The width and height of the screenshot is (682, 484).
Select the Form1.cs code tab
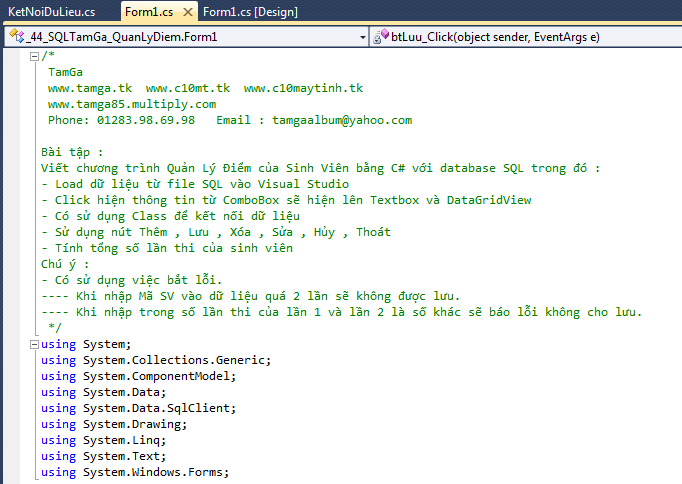click(x=149, y=12)
